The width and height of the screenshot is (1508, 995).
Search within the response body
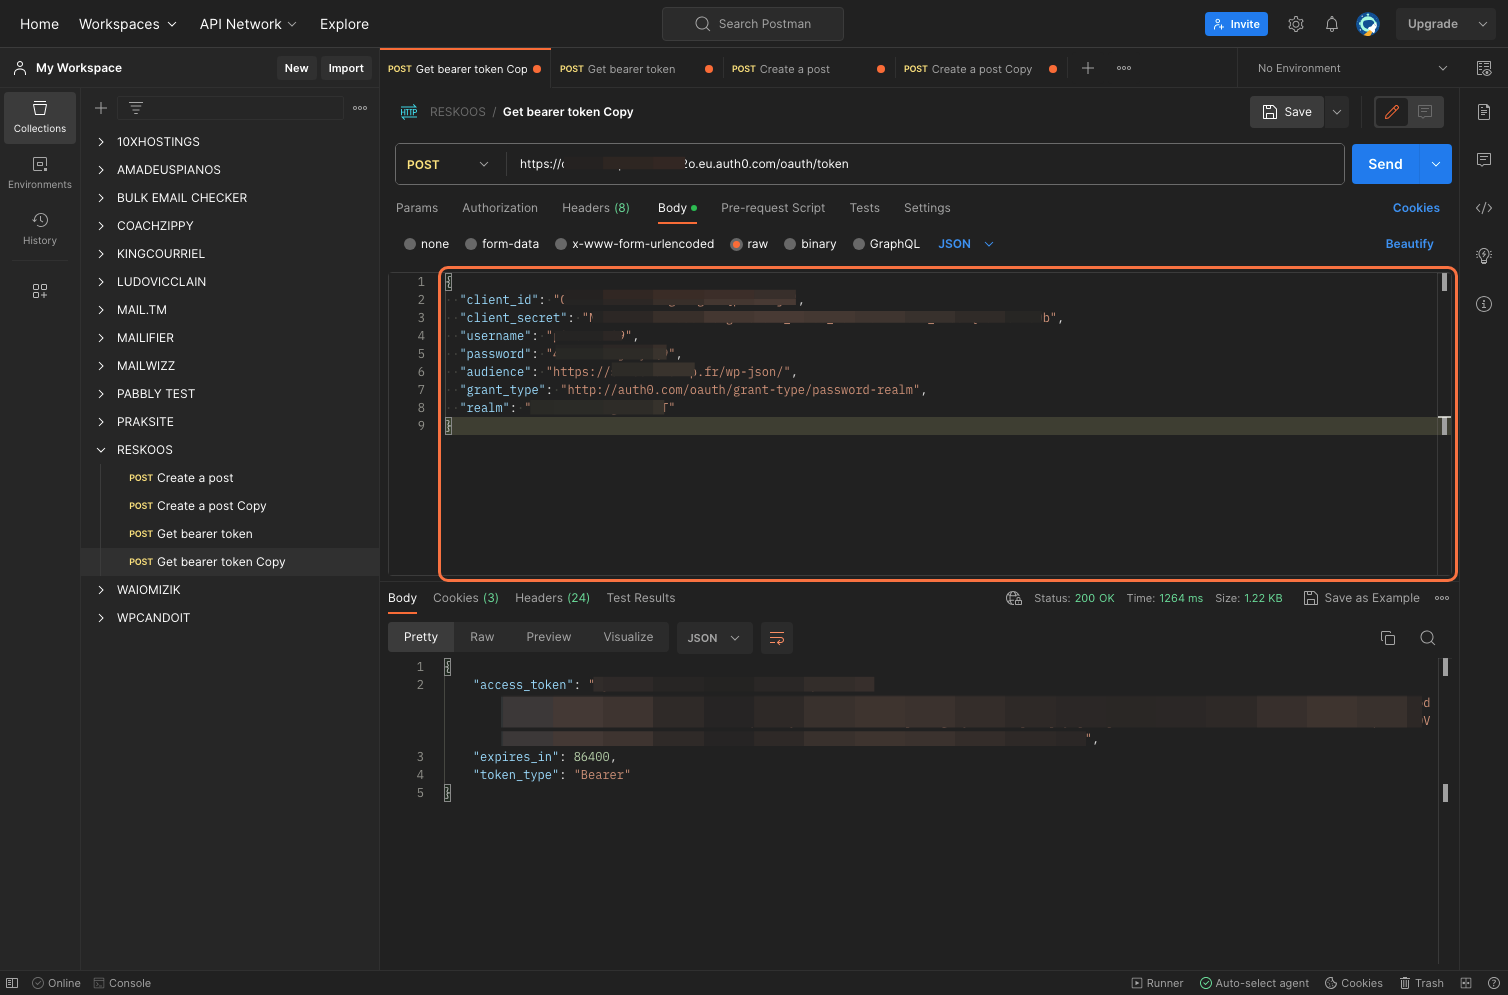[1428, 638]
